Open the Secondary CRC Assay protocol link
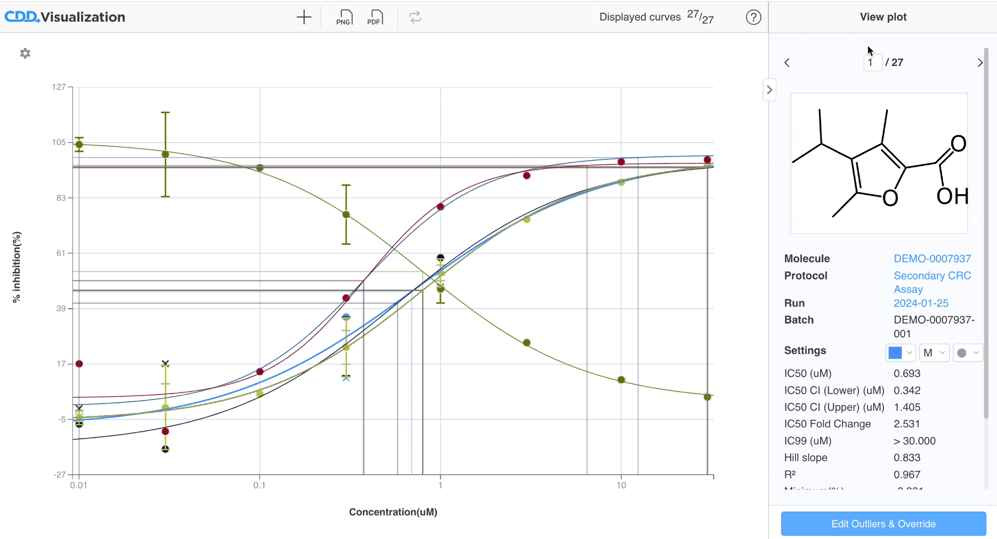This screenshot has width=997, height=539. pos(932,282)
